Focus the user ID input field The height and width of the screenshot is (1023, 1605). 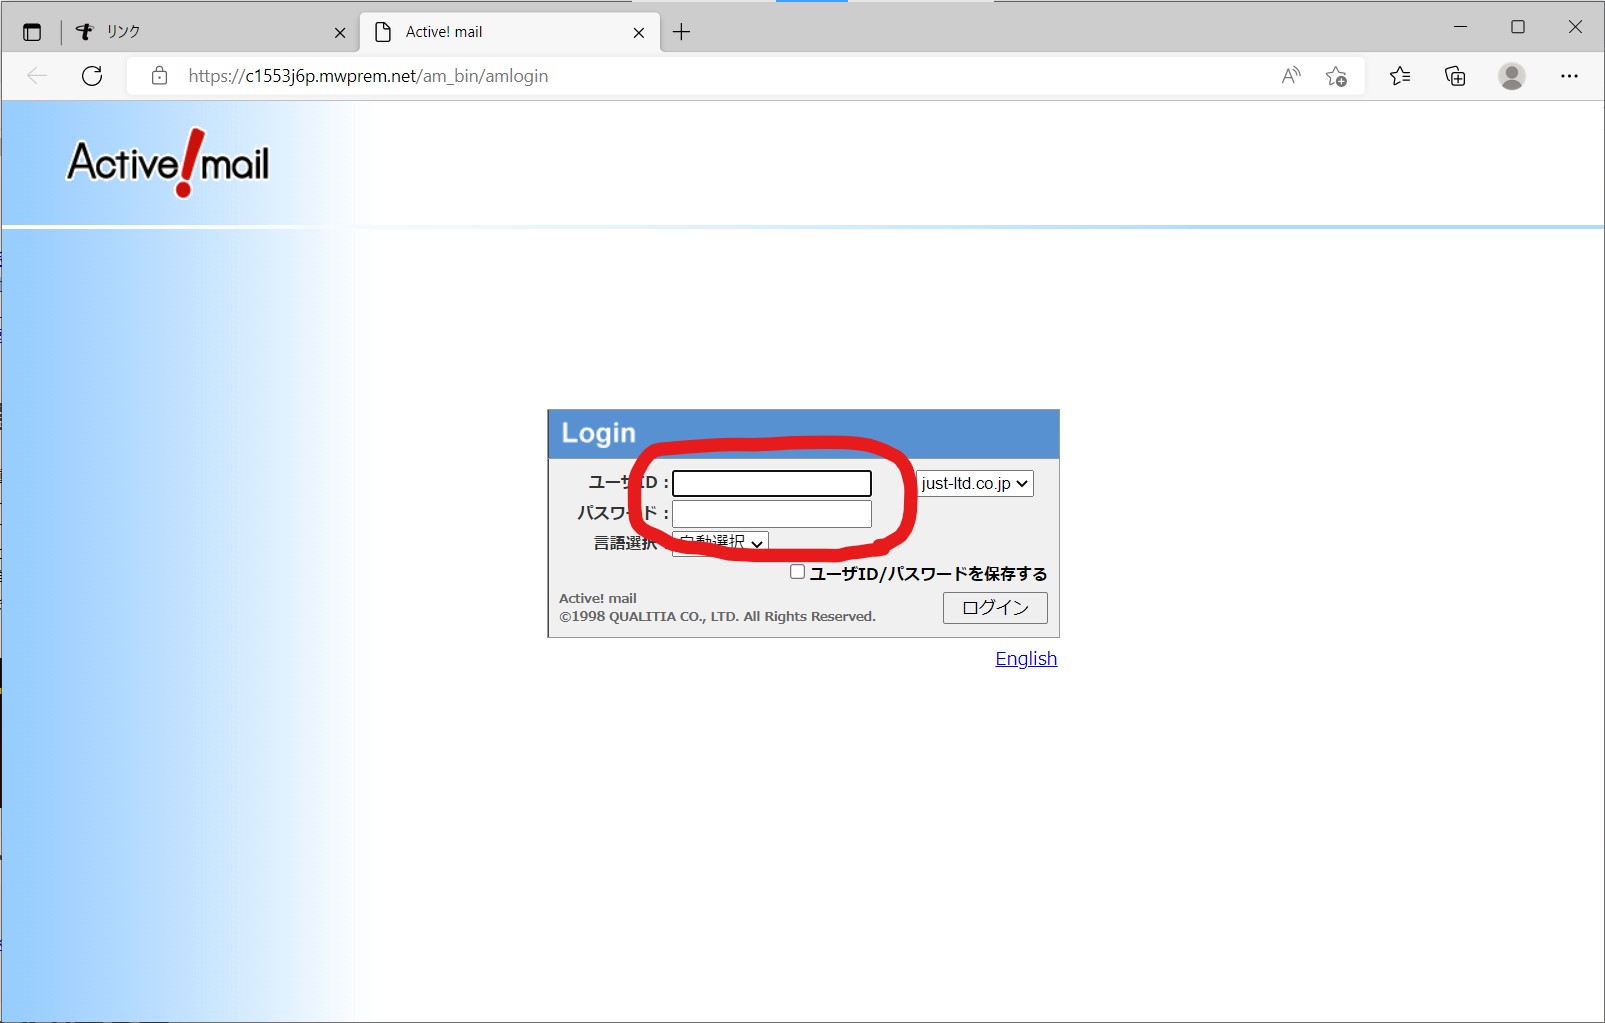pos(772,483)
